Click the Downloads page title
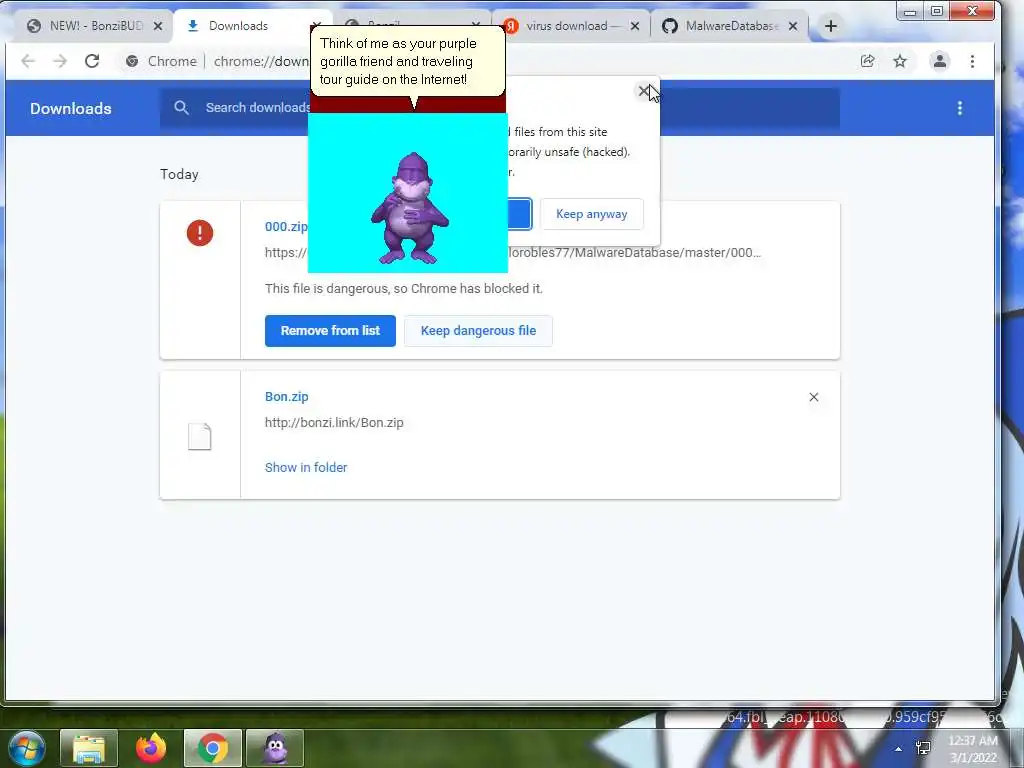 (x=71, y=108)
